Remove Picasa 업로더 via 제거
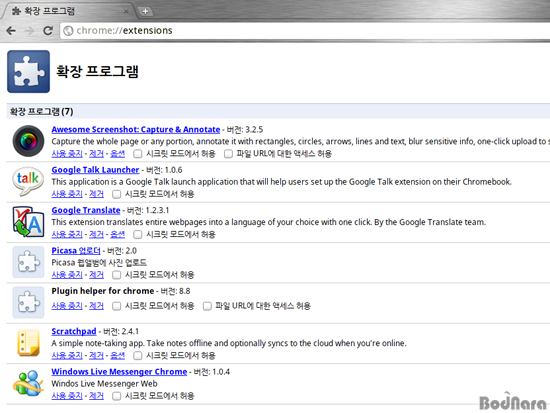 [96, 275]
